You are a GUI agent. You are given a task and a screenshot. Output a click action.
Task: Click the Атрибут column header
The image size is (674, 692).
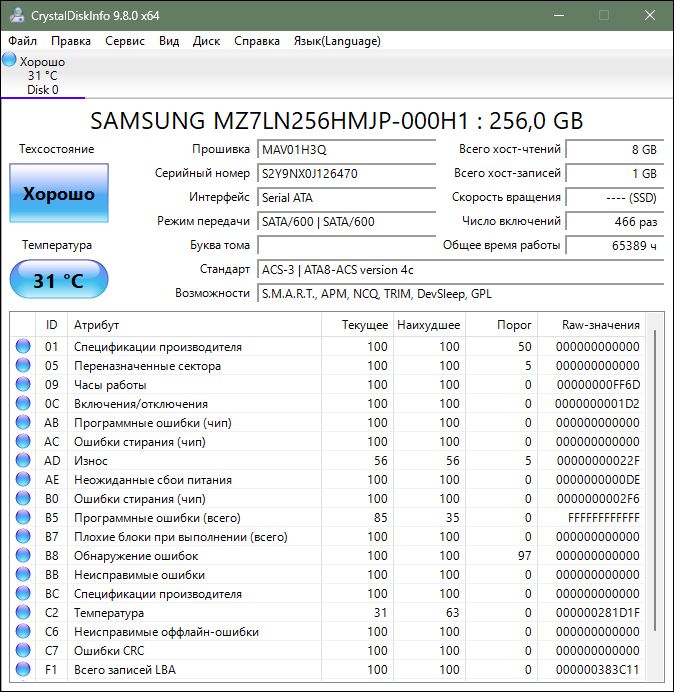(194, 325)
